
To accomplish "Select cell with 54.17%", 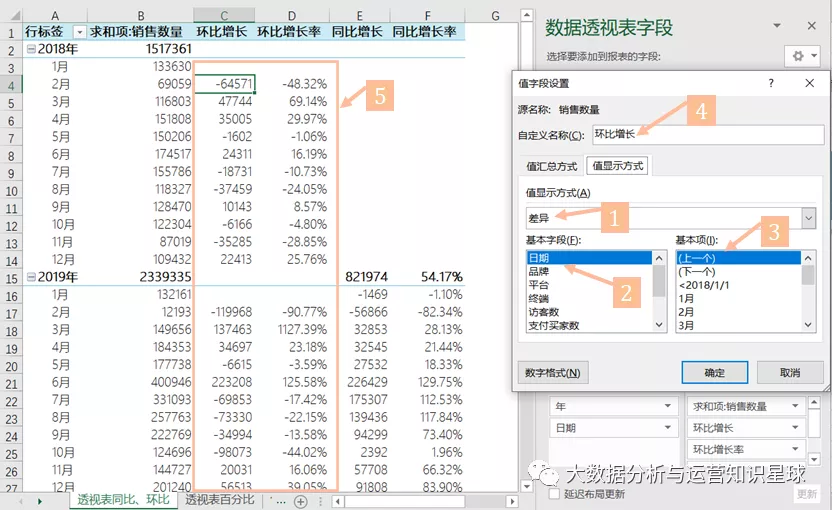I will click(x=428, y=276).
